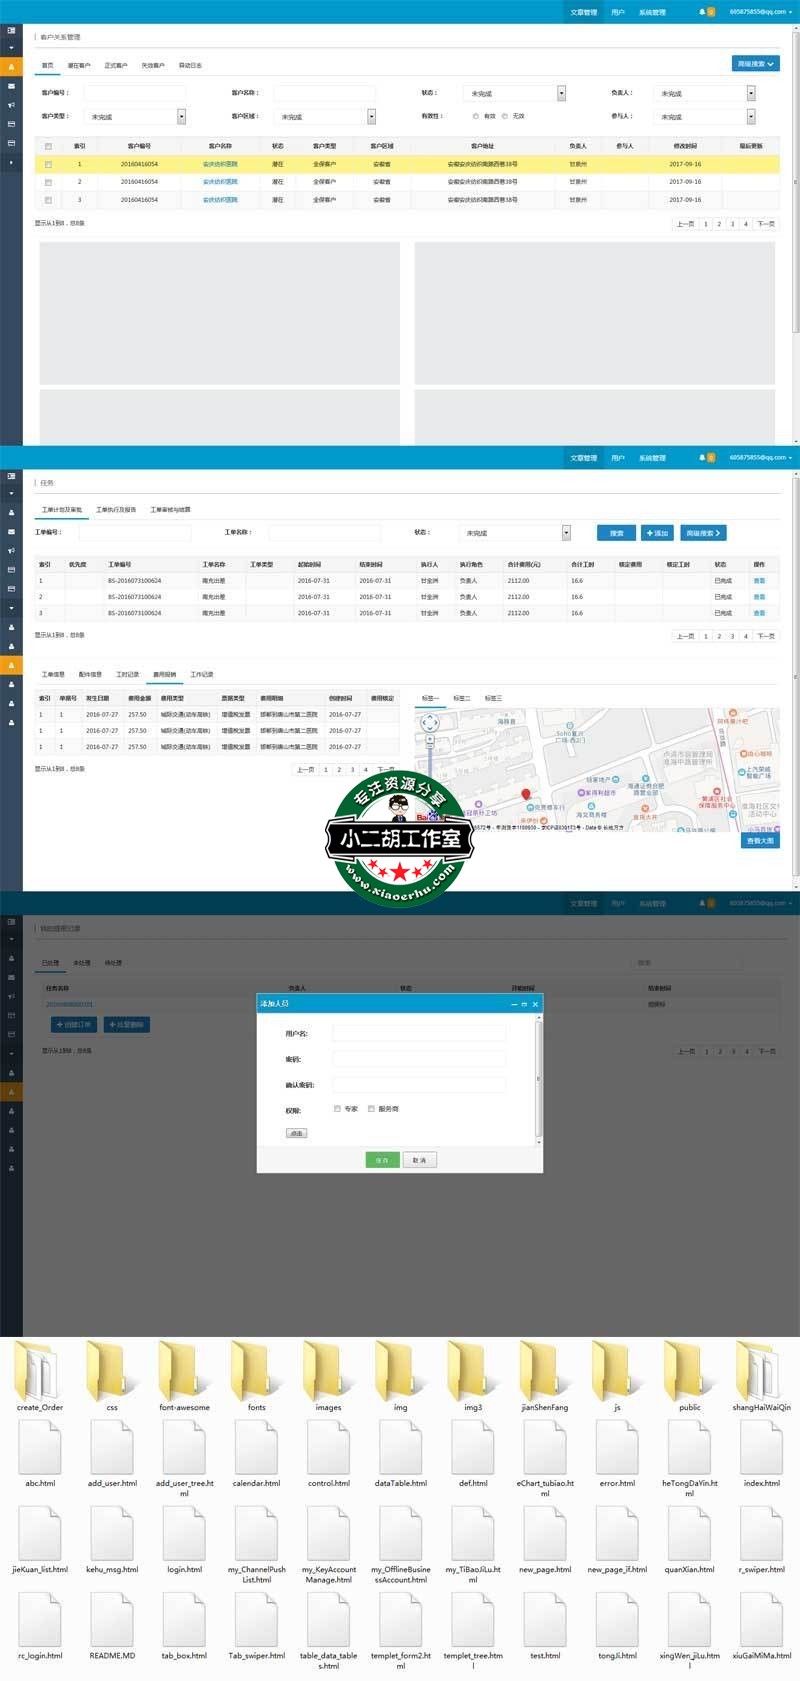Select the login.html file icon
This screenshot has height=1681, width=800.
(x=184, y=1533)
